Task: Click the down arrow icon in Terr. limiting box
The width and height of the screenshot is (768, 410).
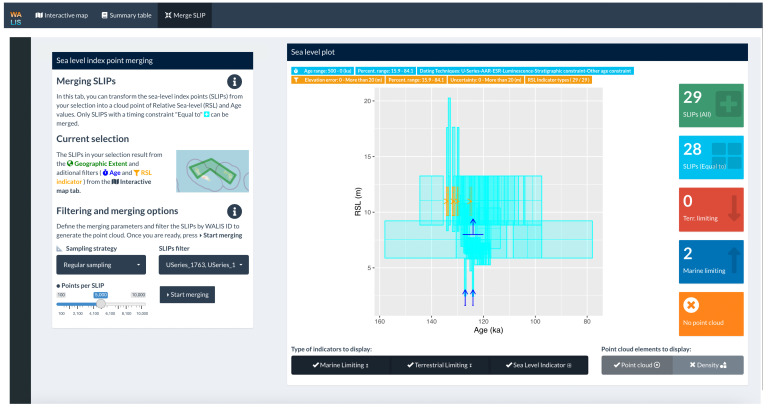Action: [734, 208]
